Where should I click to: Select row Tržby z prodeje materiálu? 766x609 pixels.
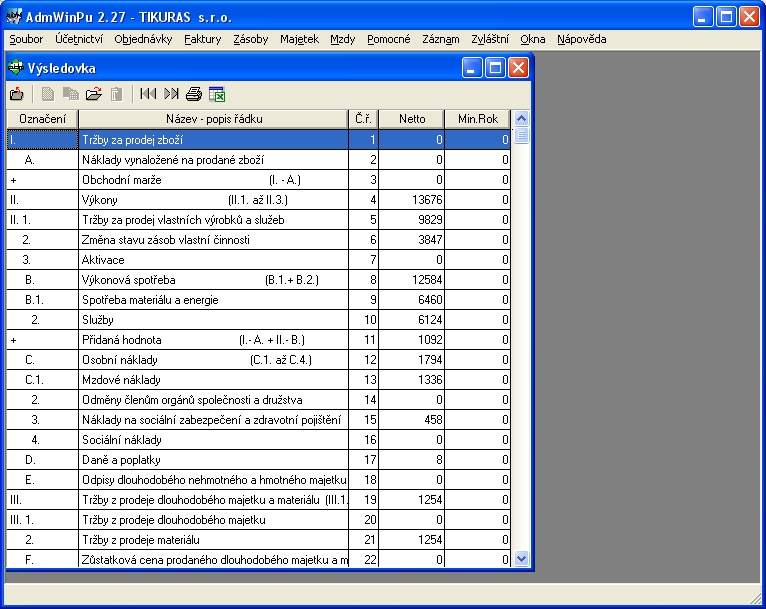coord(258,540)
